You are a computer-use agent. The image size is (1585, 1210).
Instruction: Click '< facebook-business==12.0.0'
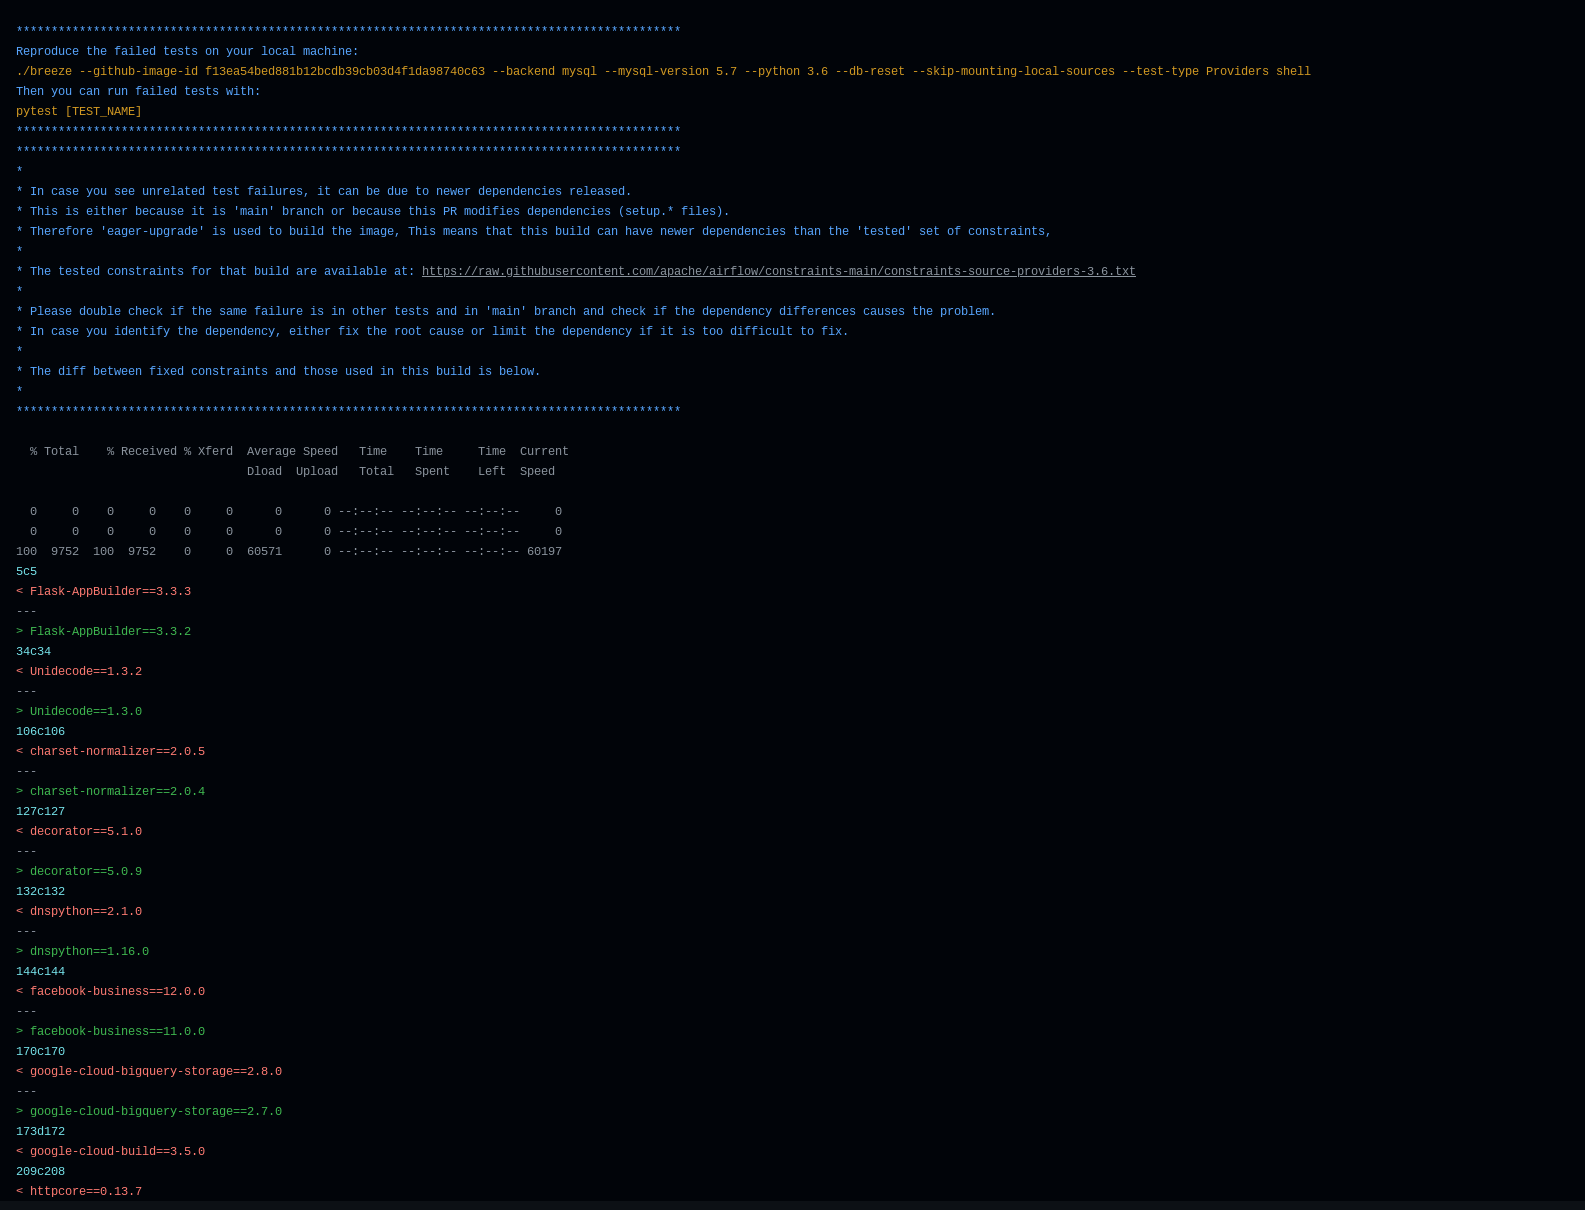point(110,992)
